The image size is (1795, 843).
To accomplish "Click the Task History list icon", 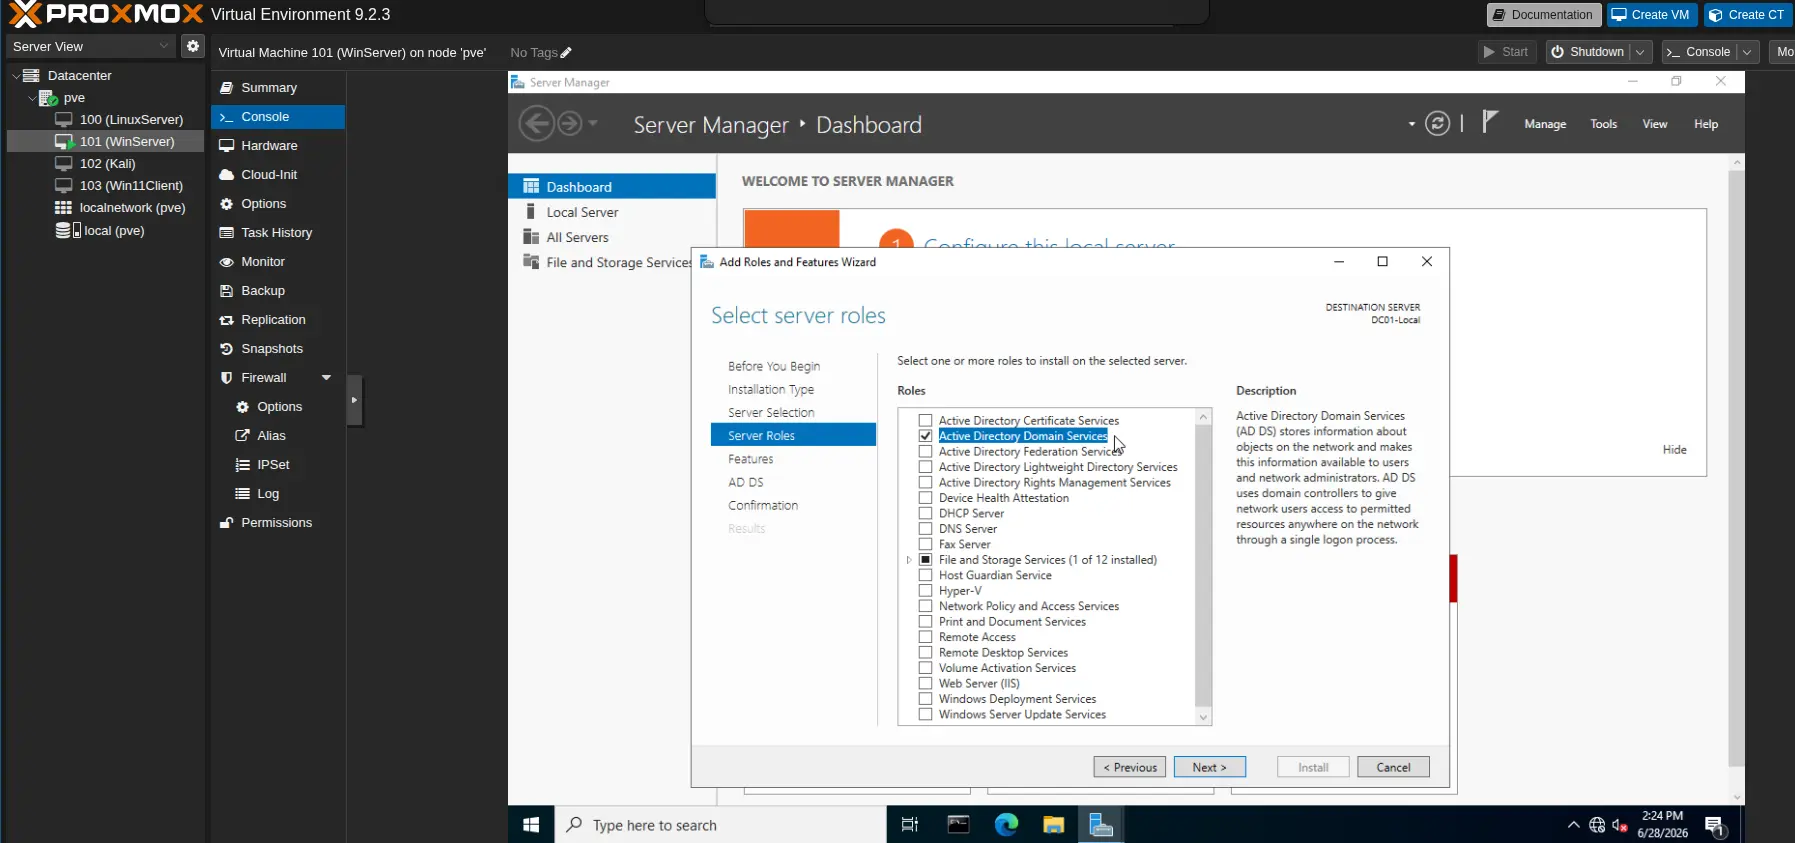I will pyautogui.click(x=227, y=233).
